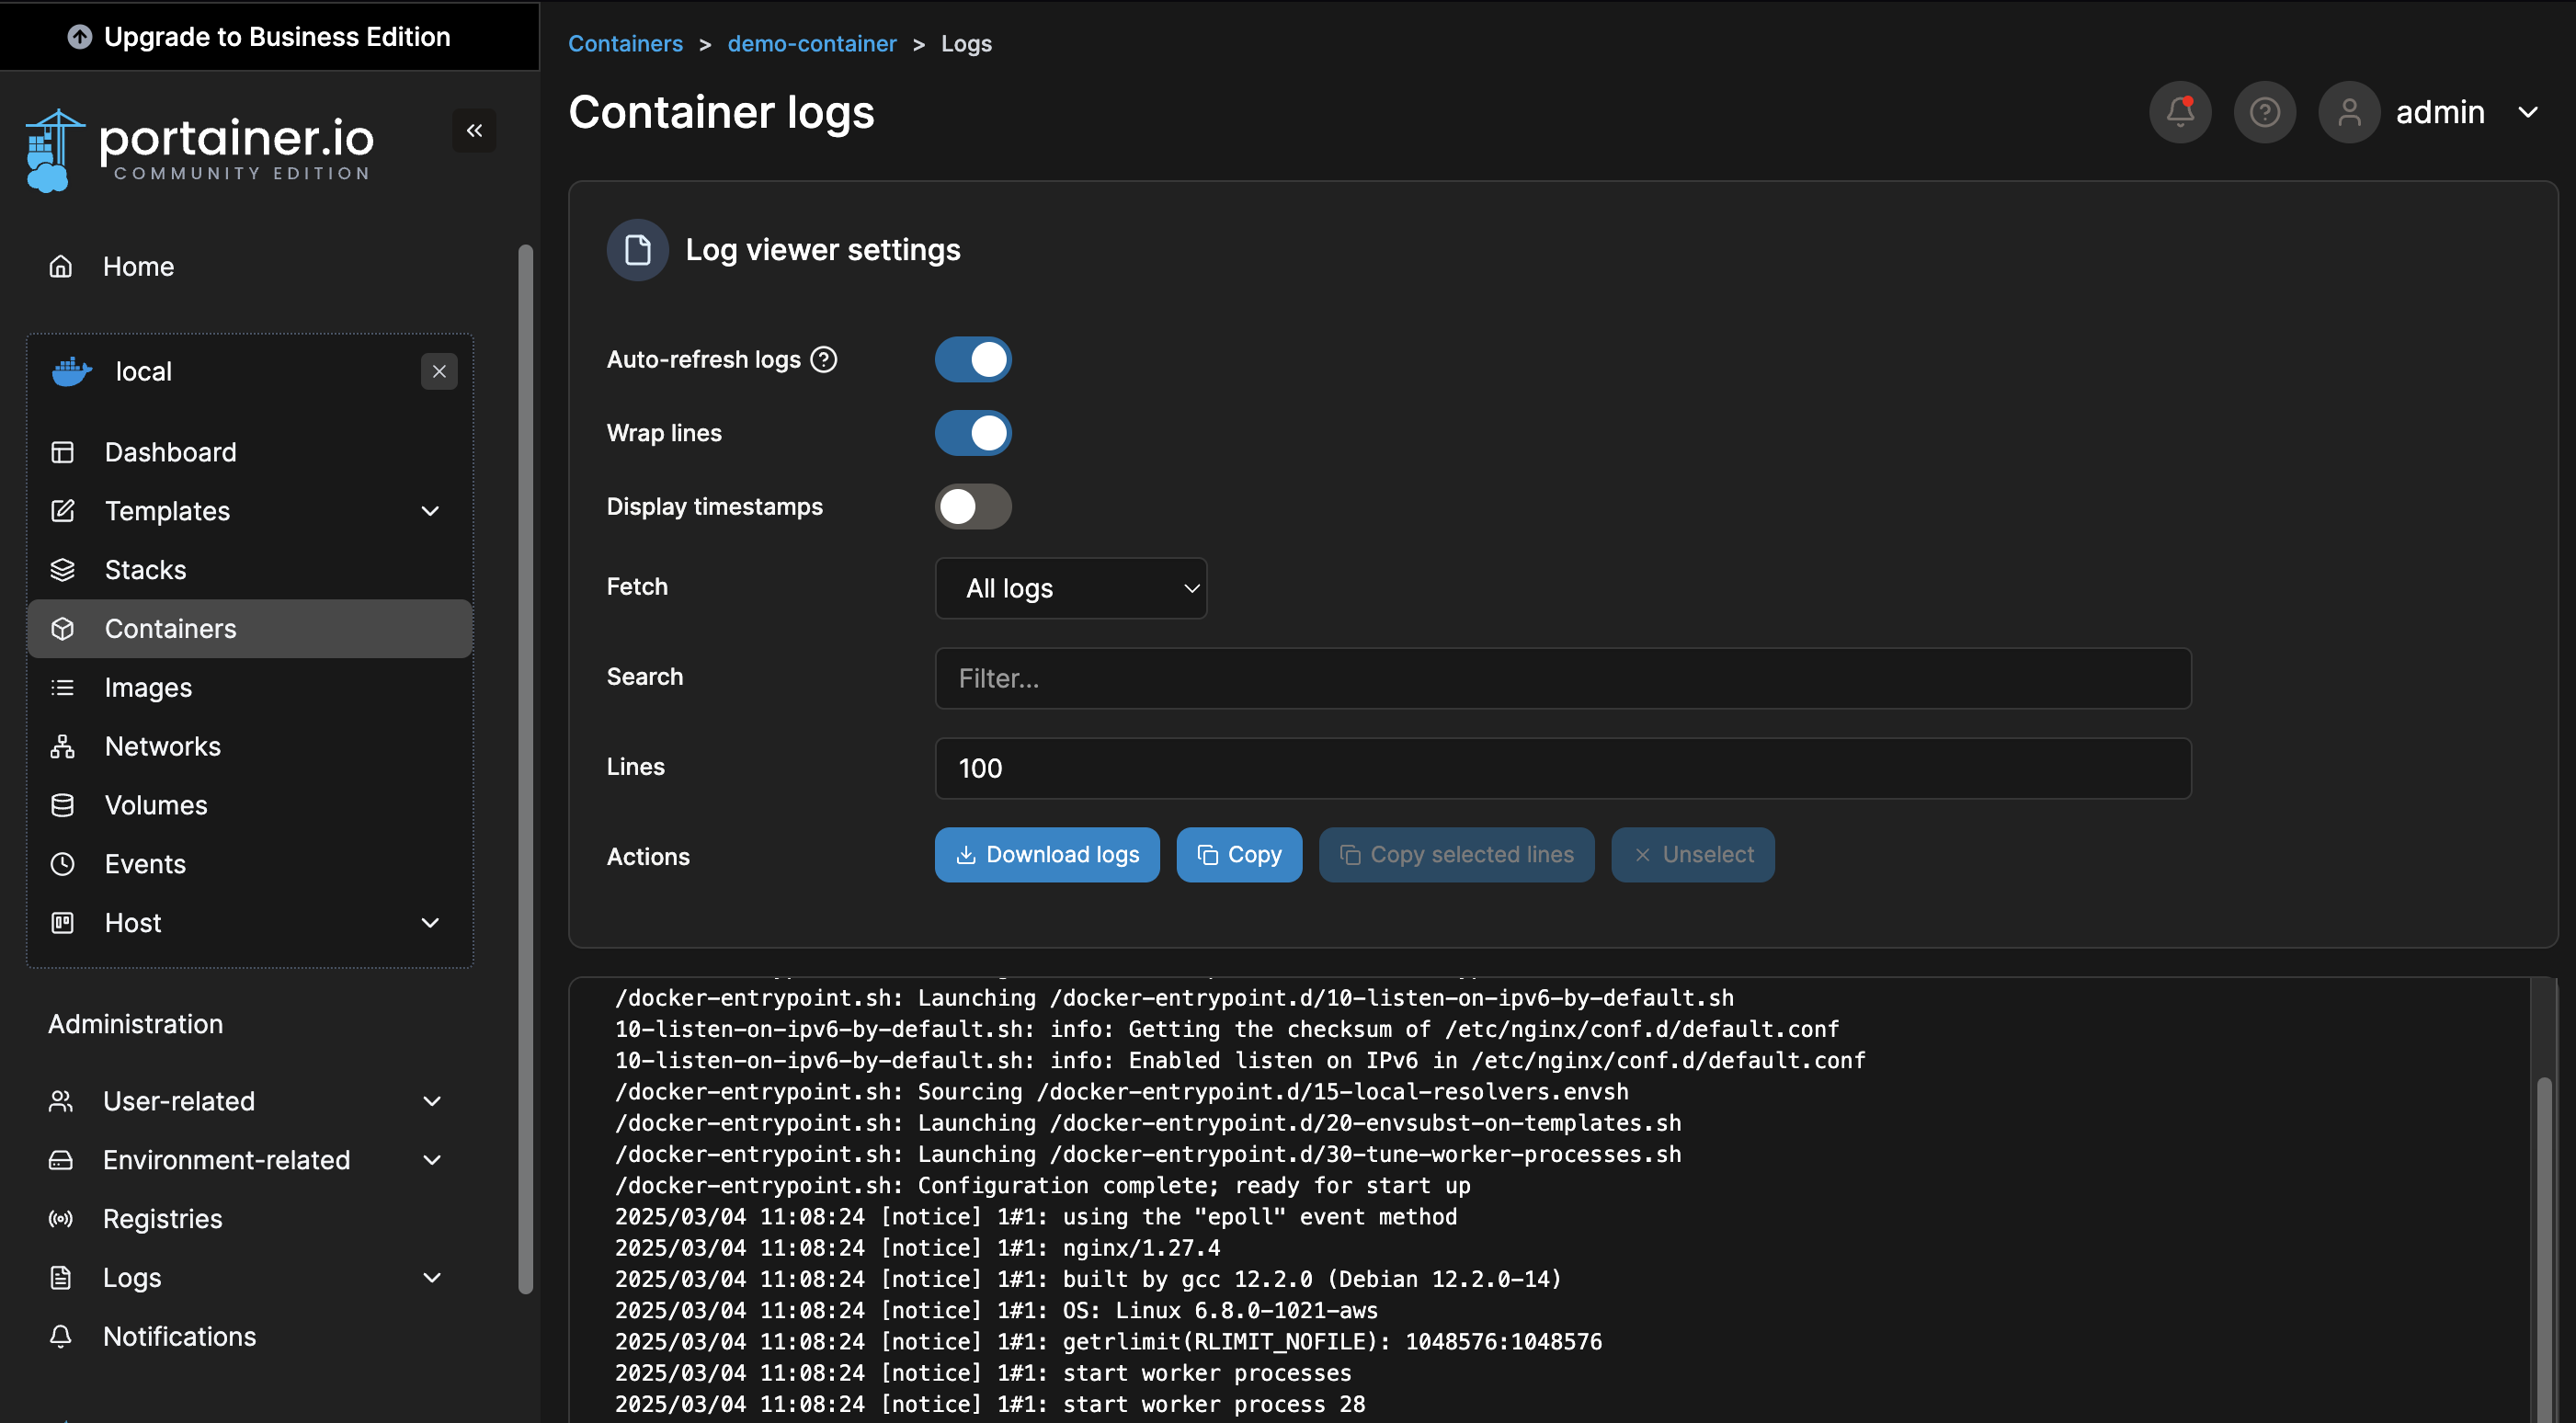Expand the Host submenu chevron
The height and width of the screenshot is (1423, 2576).
coord(431,924)
